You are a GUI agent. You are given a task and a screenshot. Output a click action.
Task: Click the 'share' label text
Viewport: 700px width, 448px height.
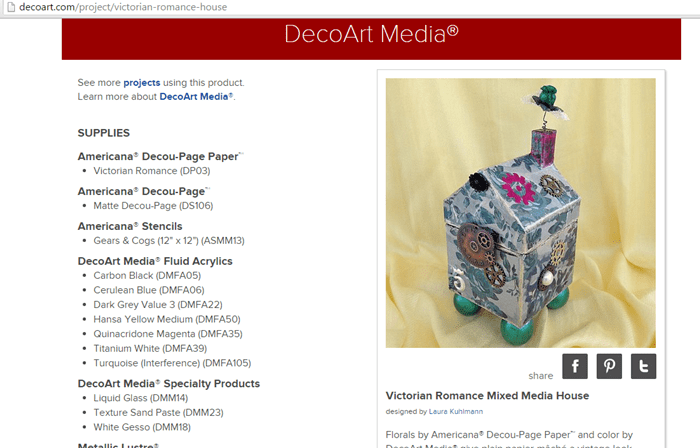[541, 376]
